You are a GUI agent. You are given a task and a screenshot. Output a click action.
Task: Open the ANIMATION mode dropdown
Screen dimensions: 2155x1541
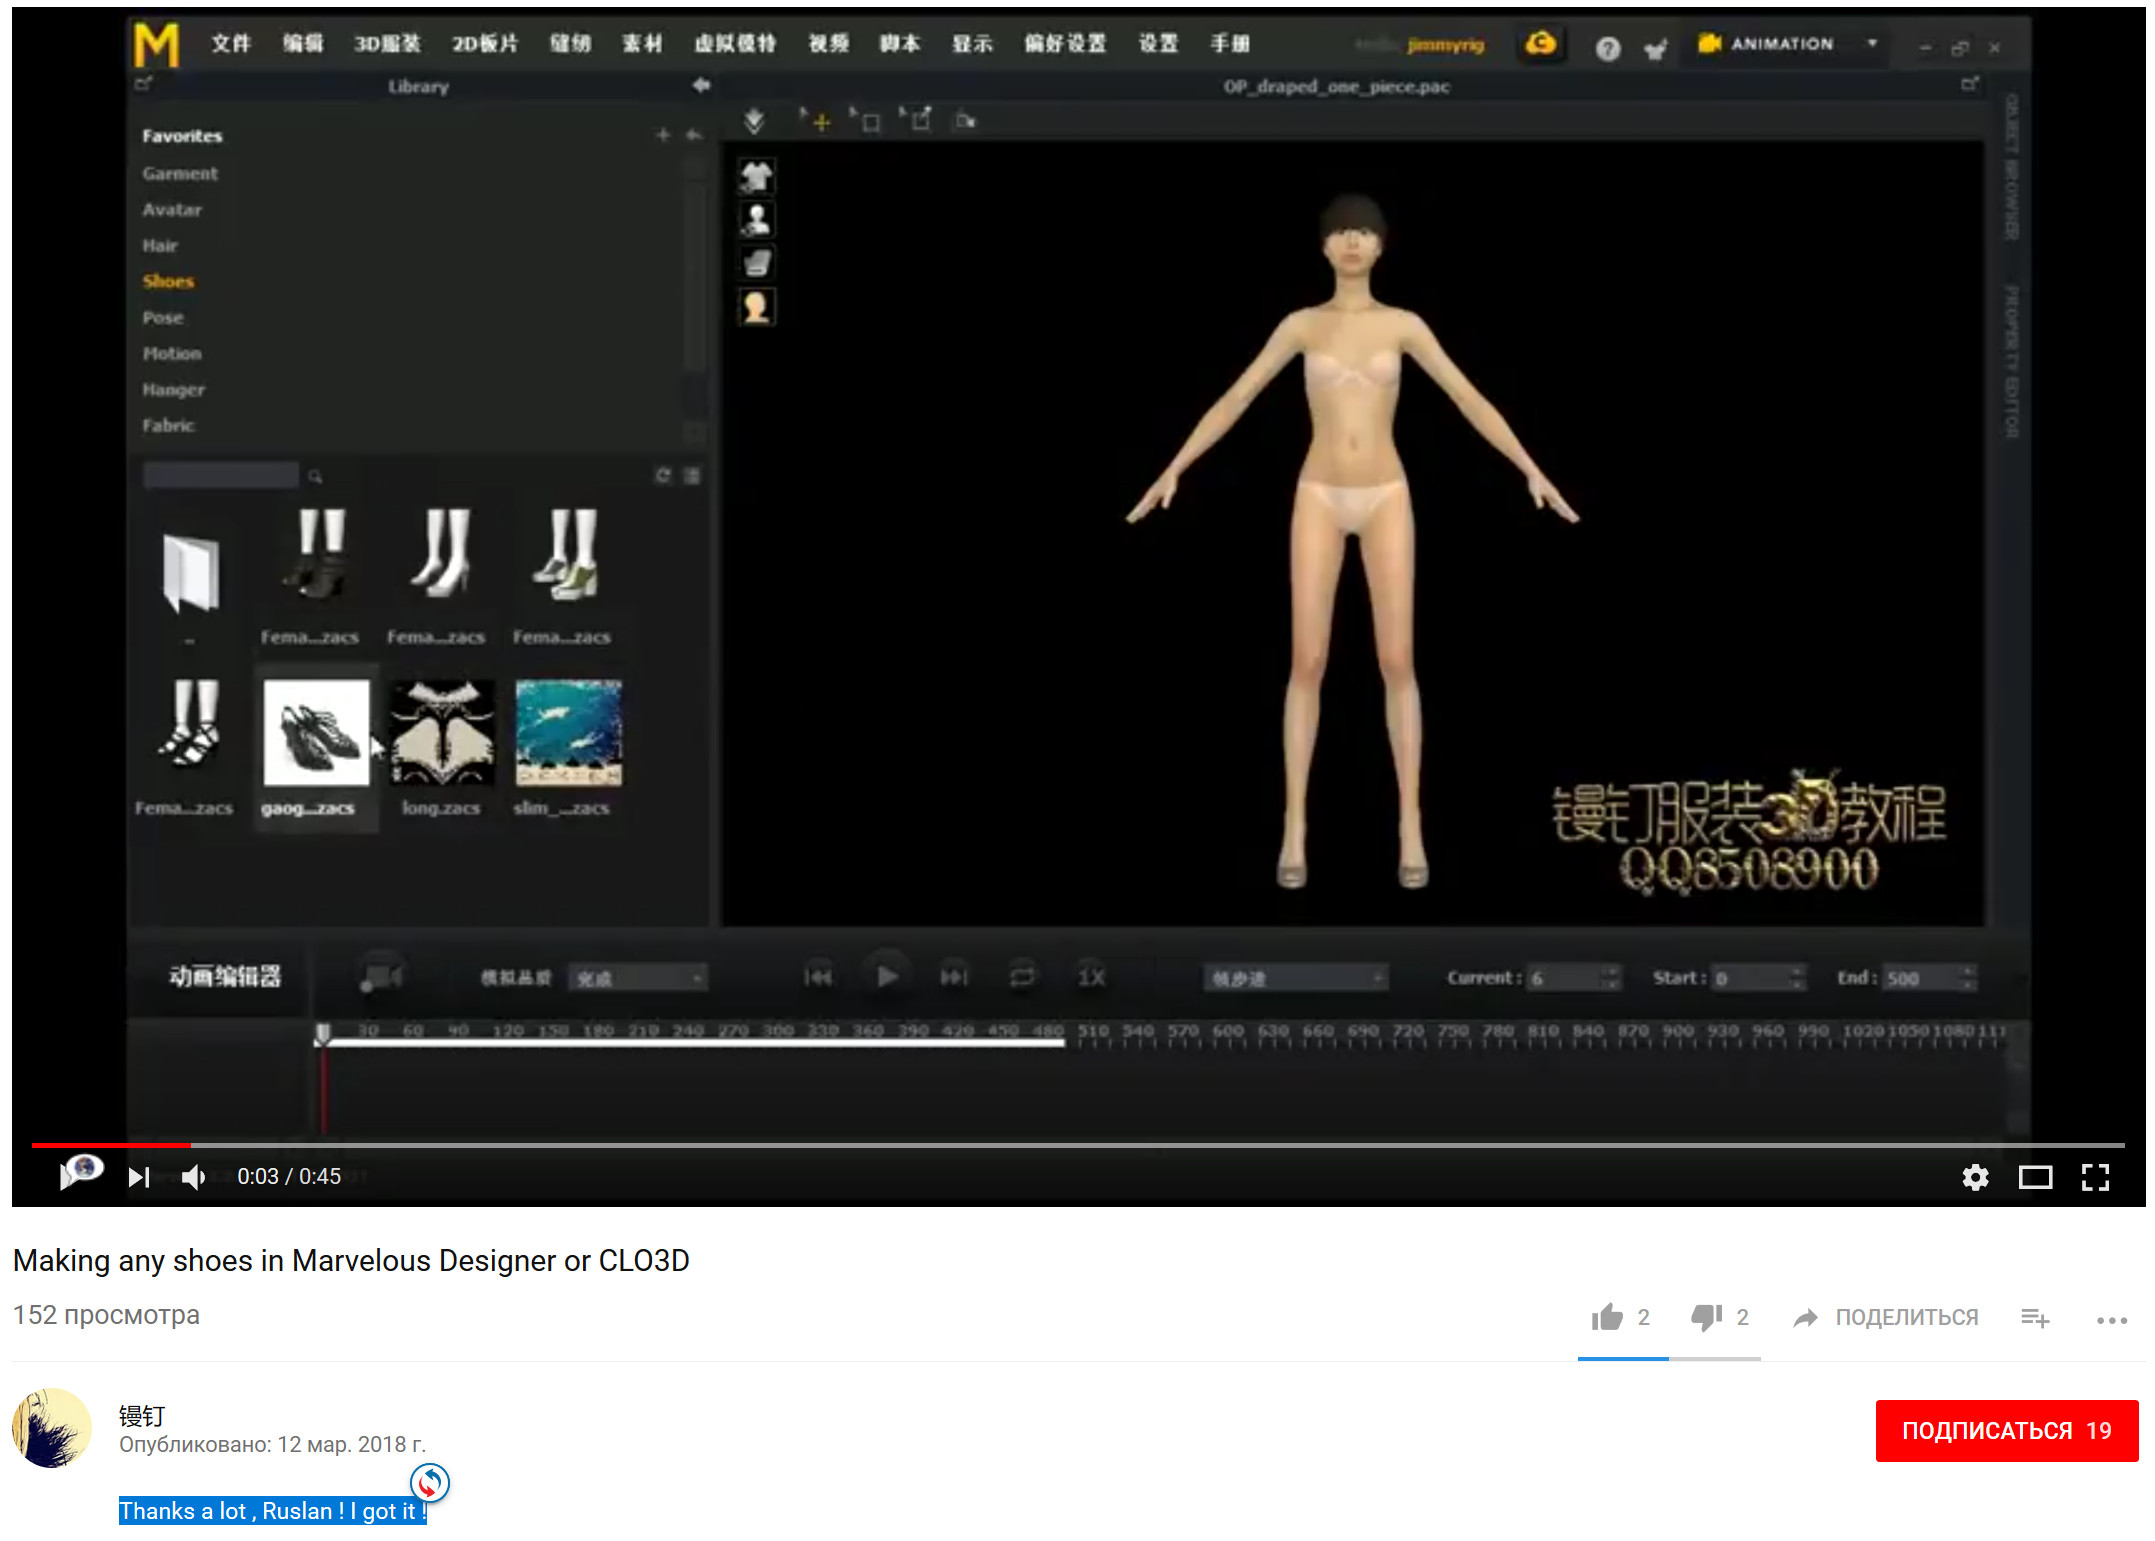[x=1872, y=43]
